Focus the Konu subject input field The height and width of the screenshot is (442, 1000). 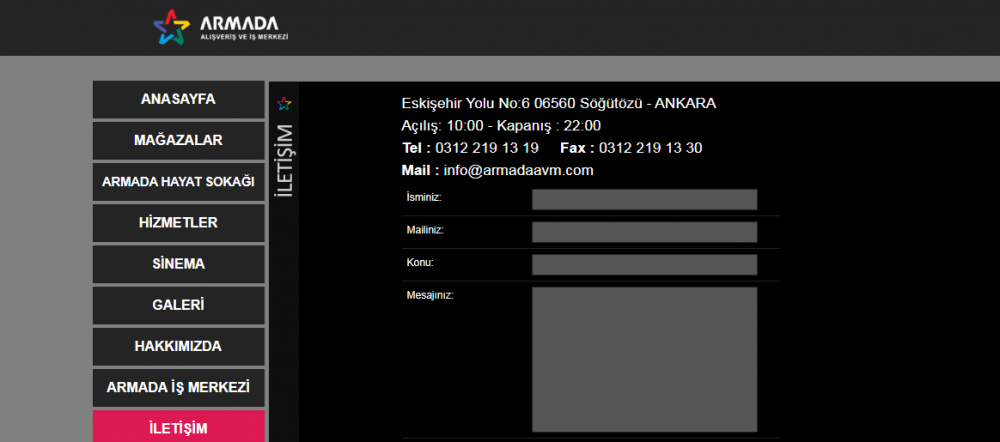(x=644, y=265)
